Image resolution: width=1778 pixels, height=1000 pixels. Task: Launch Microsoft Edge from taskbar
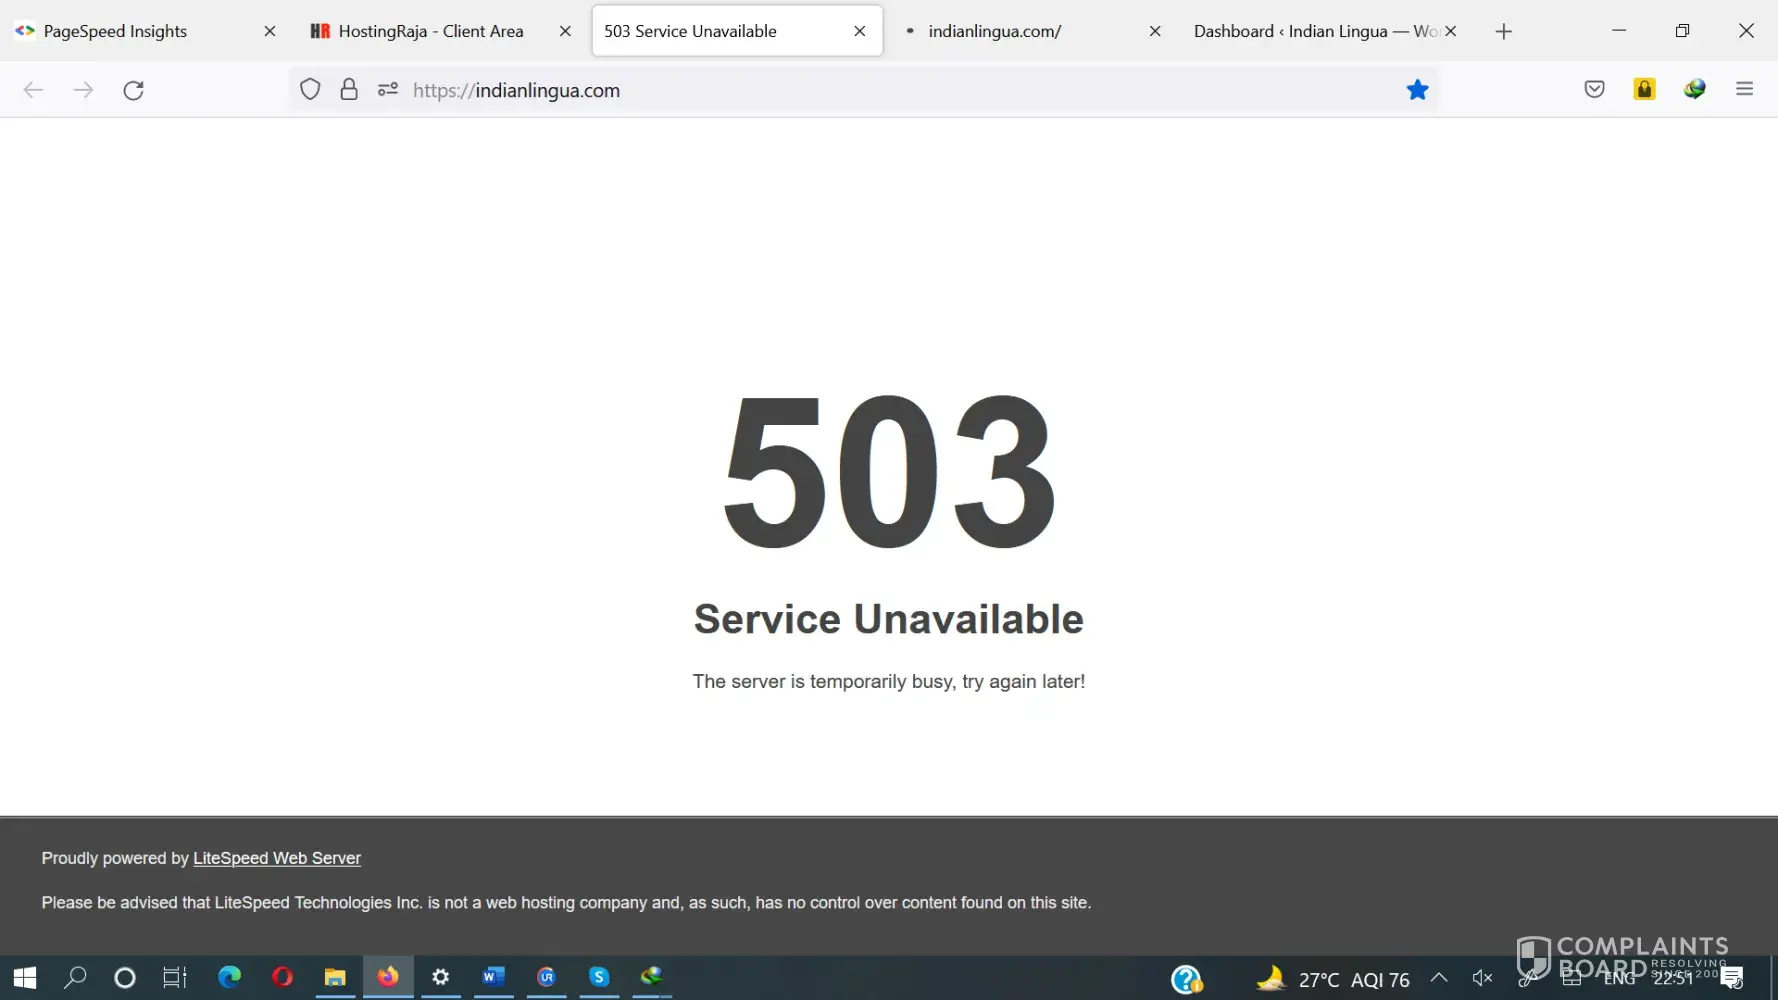(x=229, y=977)
